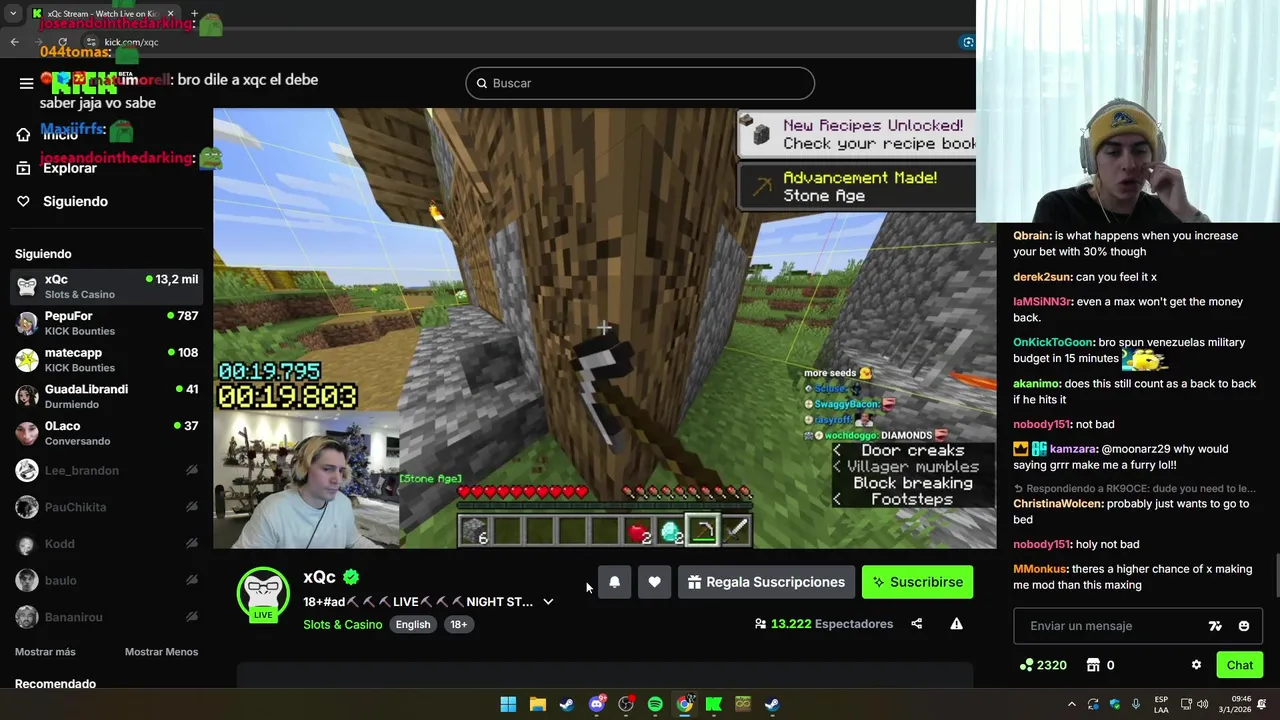Click chat username IaMSiNN3r
The width and height of the screenshot is (1280, 720).
click(x=1042, y=302)
